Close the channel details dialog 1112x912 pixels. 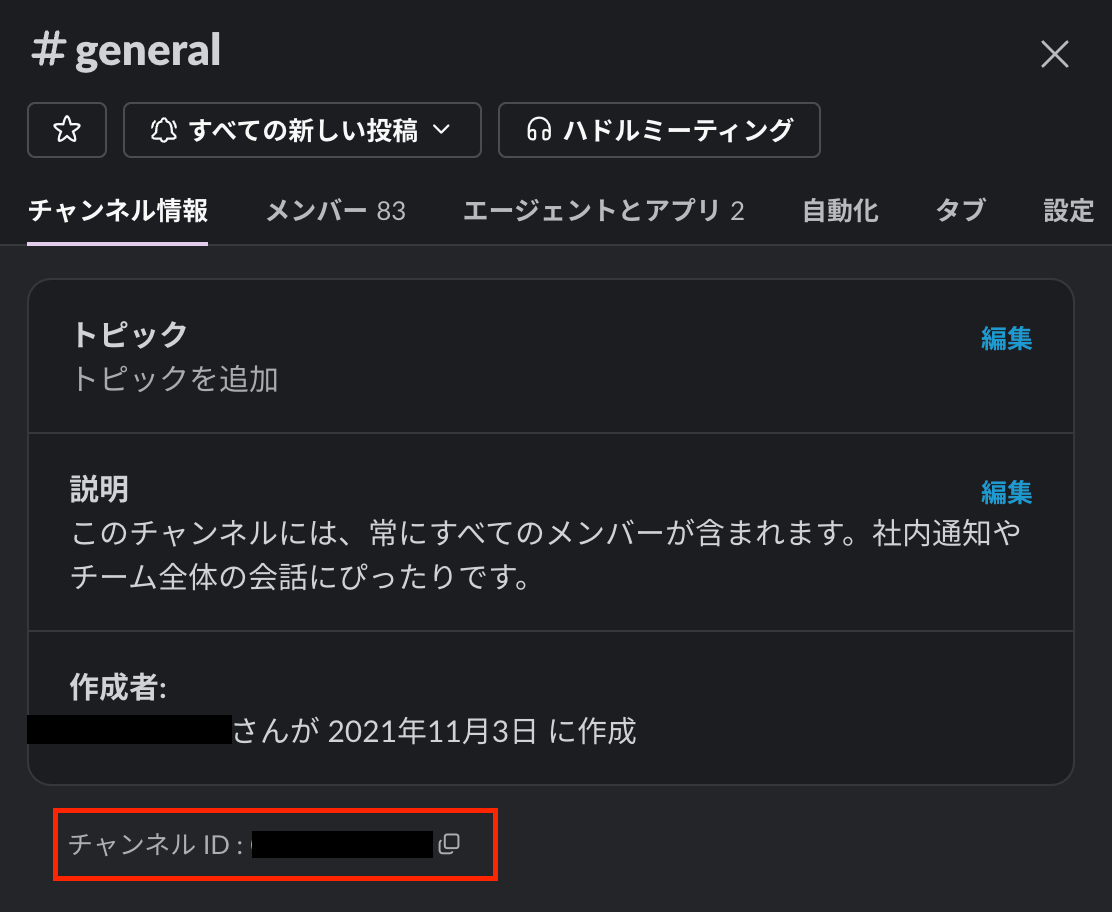point(1055,54)
